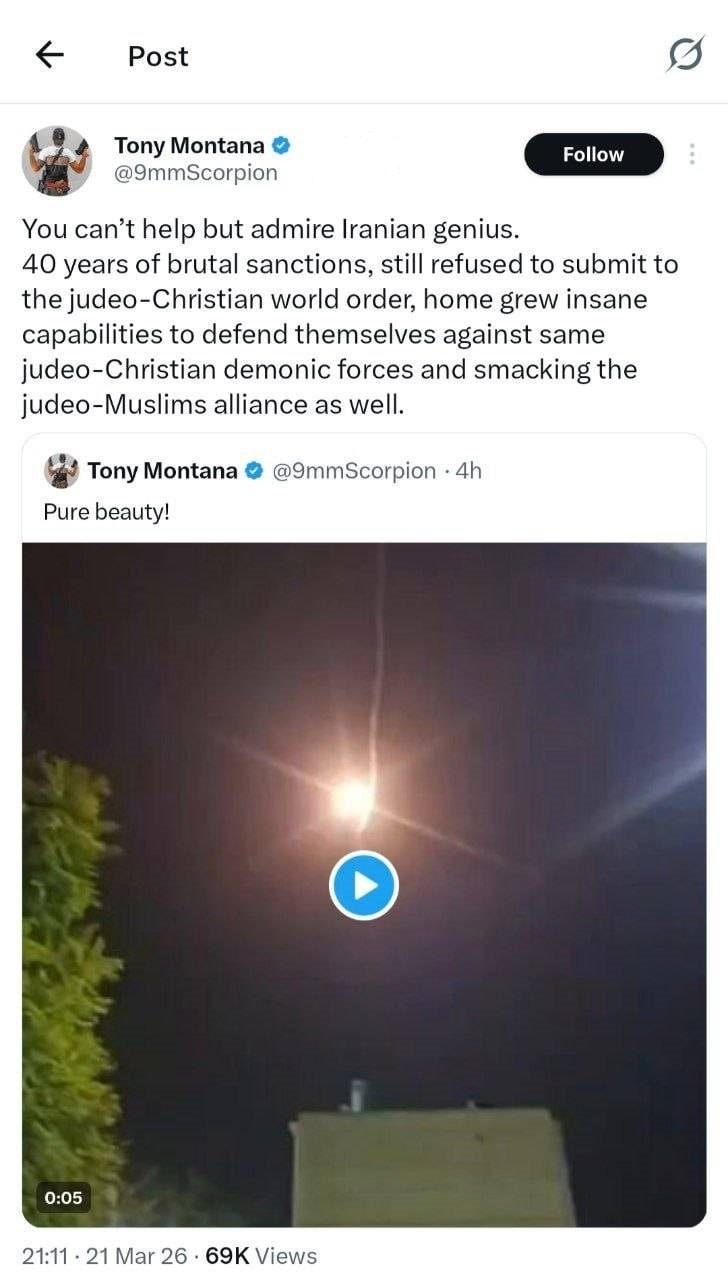The width and height of the screenshot is (728, 1280).
Task: Click the "Post" header title
Action: tap(158, 57)
